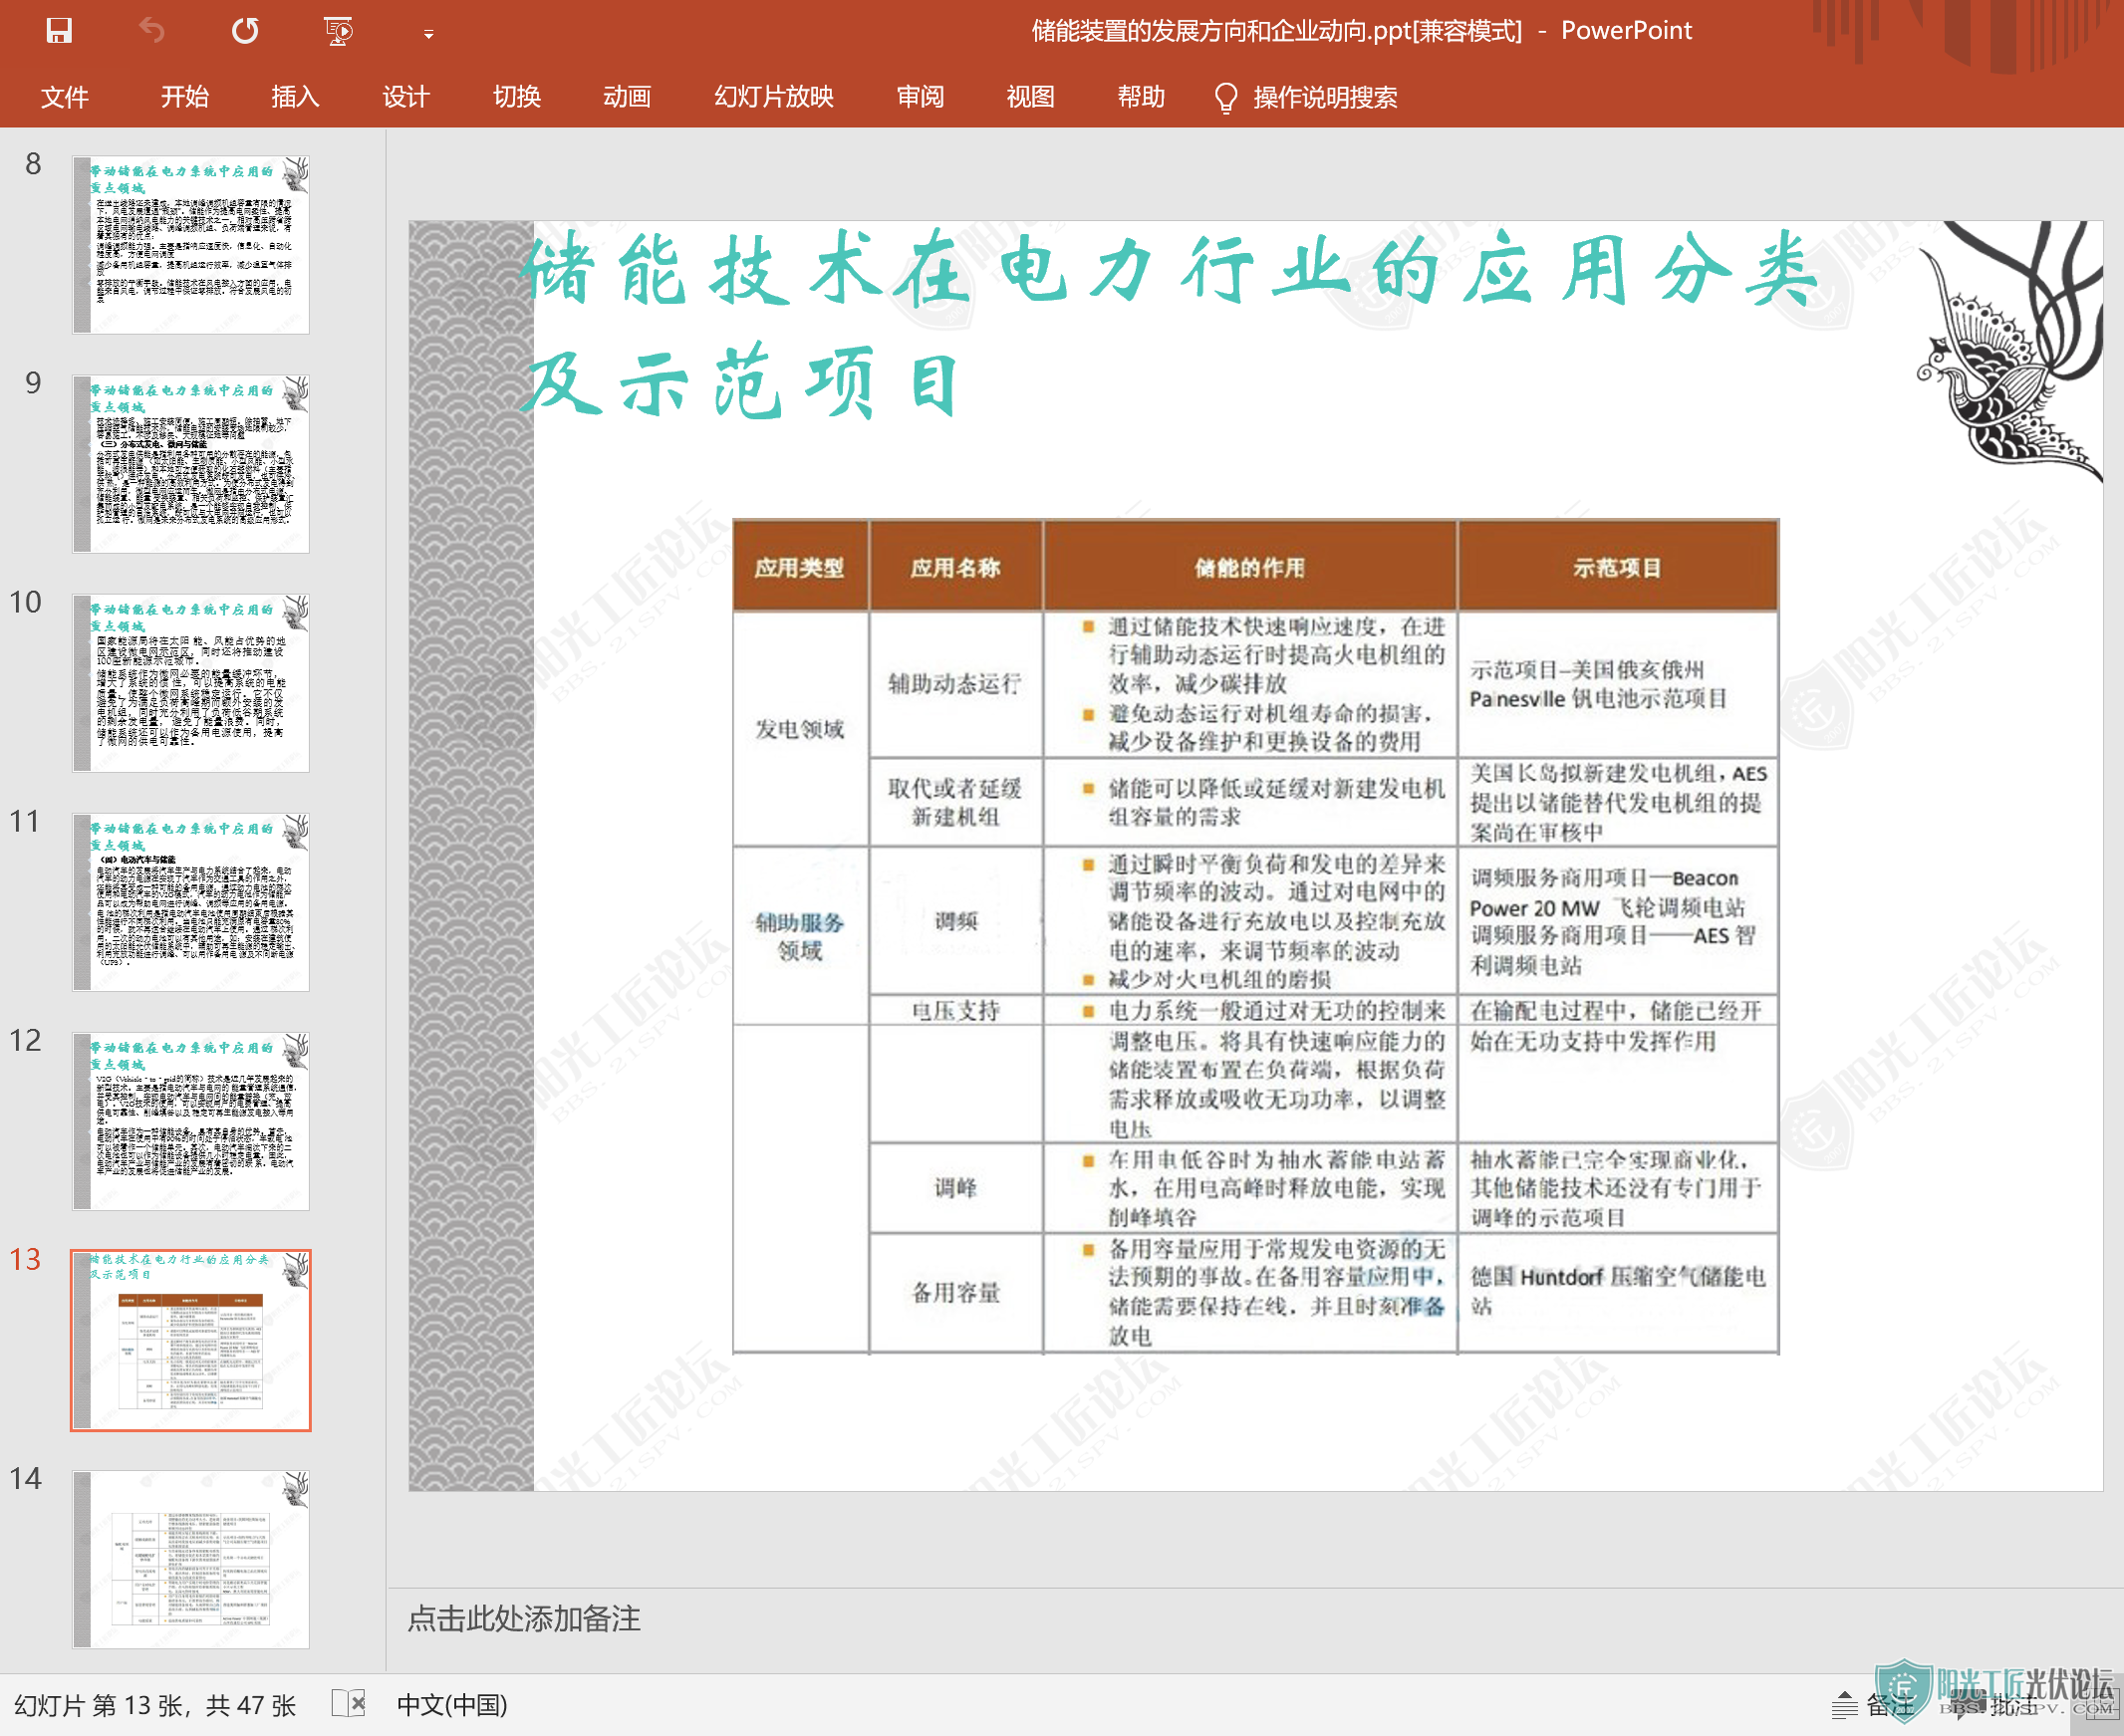
Task: Click the Redo/Repeat icon
Action: 245,31
